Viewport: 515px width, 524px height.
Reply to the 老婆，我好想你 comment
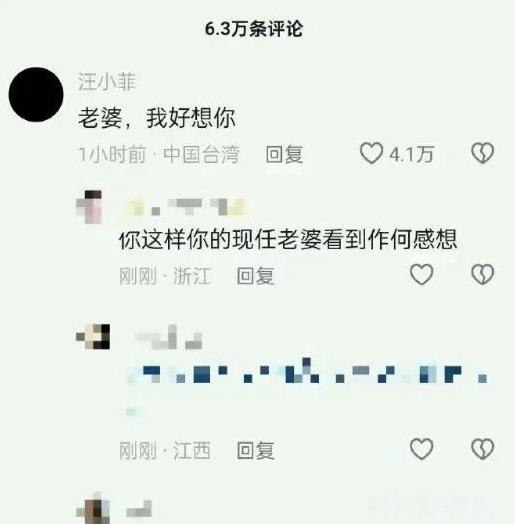point(284,154)
